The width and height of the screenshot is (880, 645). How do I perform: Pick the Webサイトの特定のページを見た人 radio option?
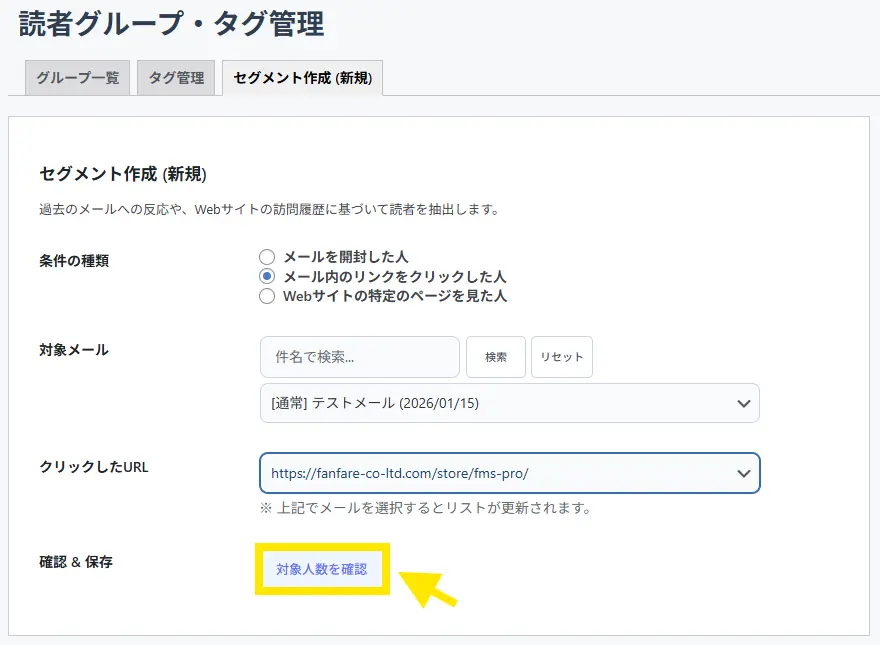[x=267, y=296]
